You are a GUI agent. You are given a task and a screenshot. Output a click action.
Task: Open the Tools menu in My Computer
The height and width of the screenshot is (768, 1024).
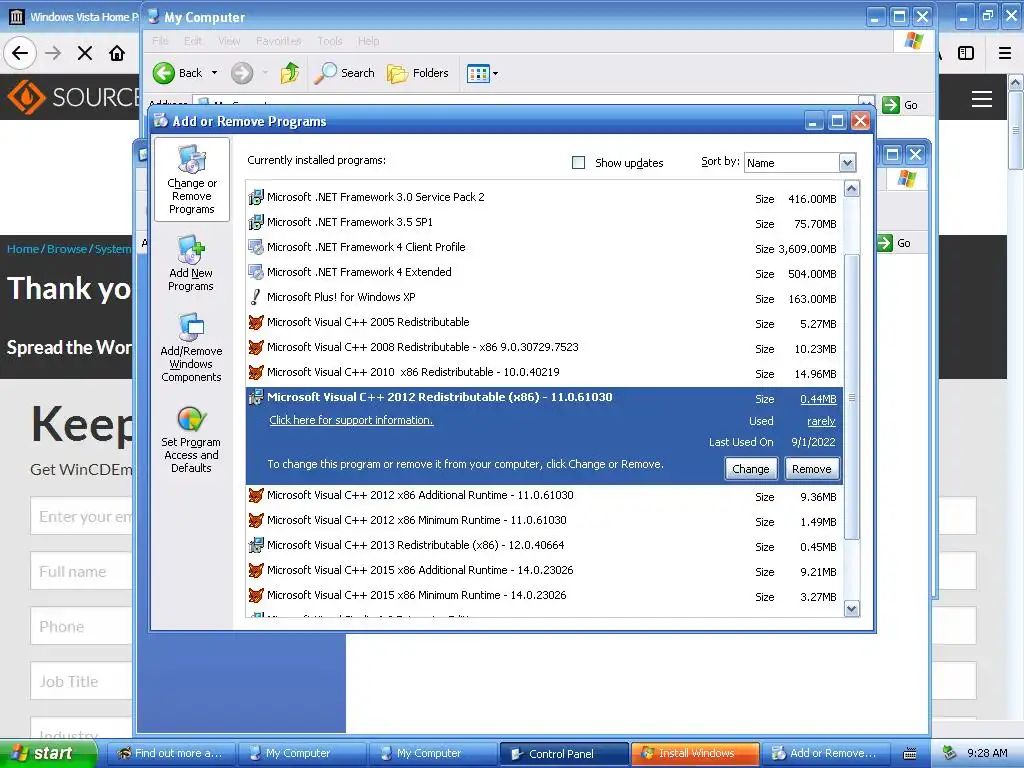330,41
